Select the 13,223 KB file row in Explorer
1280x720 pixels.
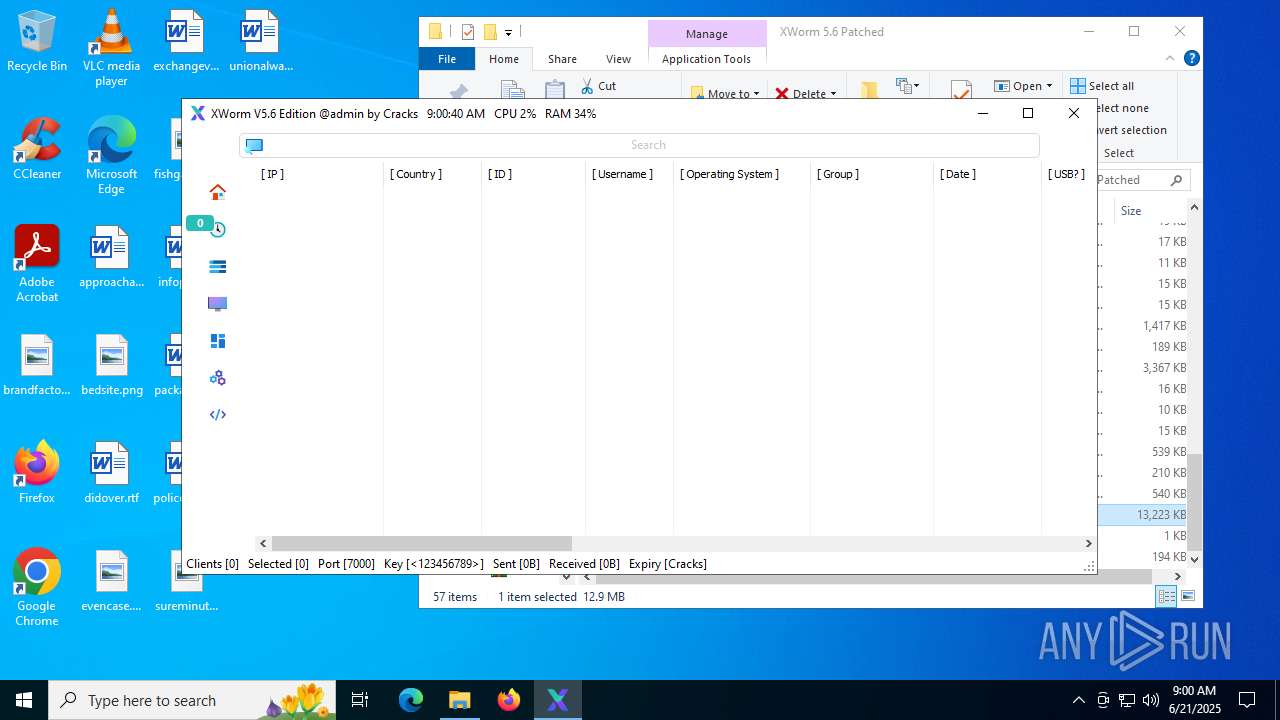pyautogui.click(x=1142, y=515)
